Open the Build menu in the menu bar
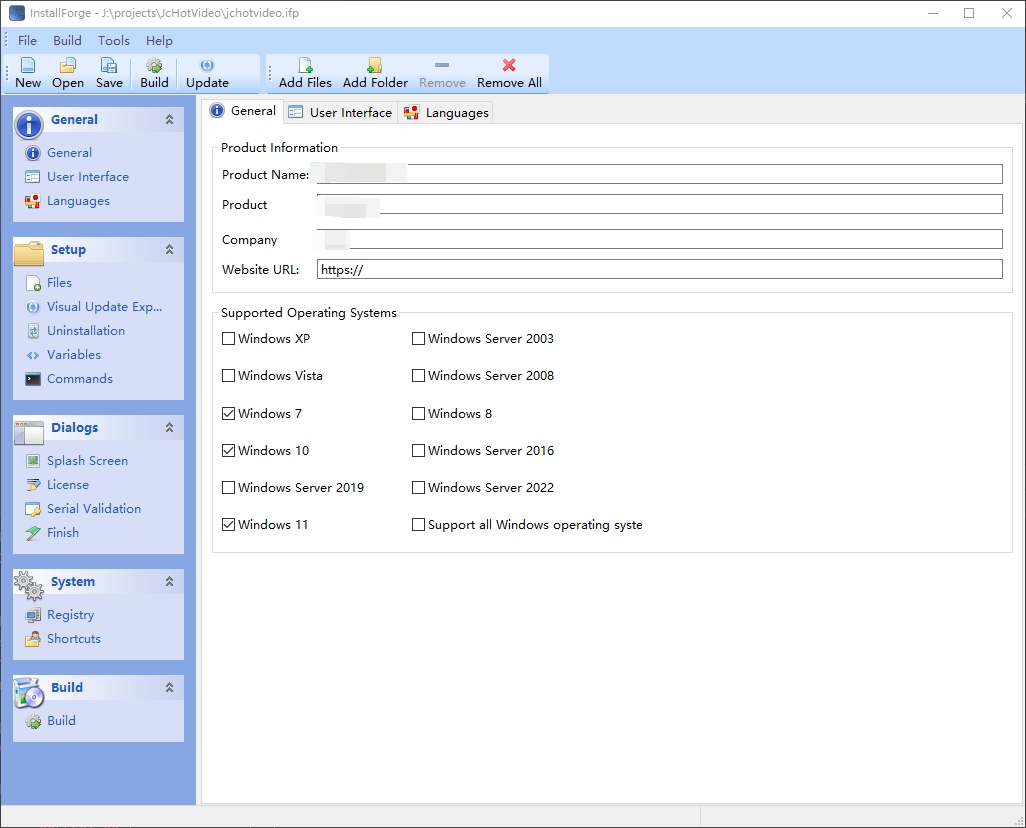1026x828 pixels. [x=67, y=41]
